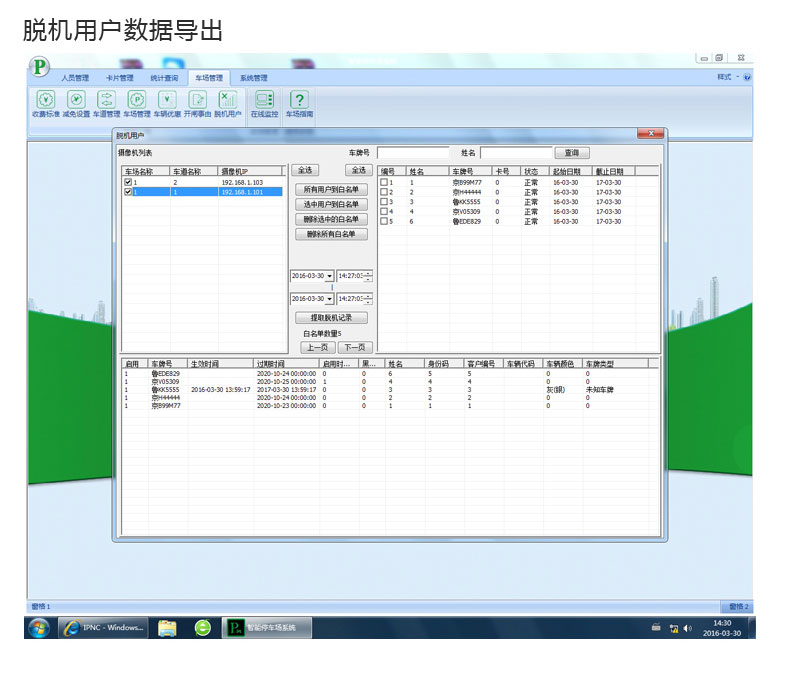This screenshot has width=790, height=677.
Task: Tick the checkbox for plate 鲁EDE829
Action: pos(384,221)
